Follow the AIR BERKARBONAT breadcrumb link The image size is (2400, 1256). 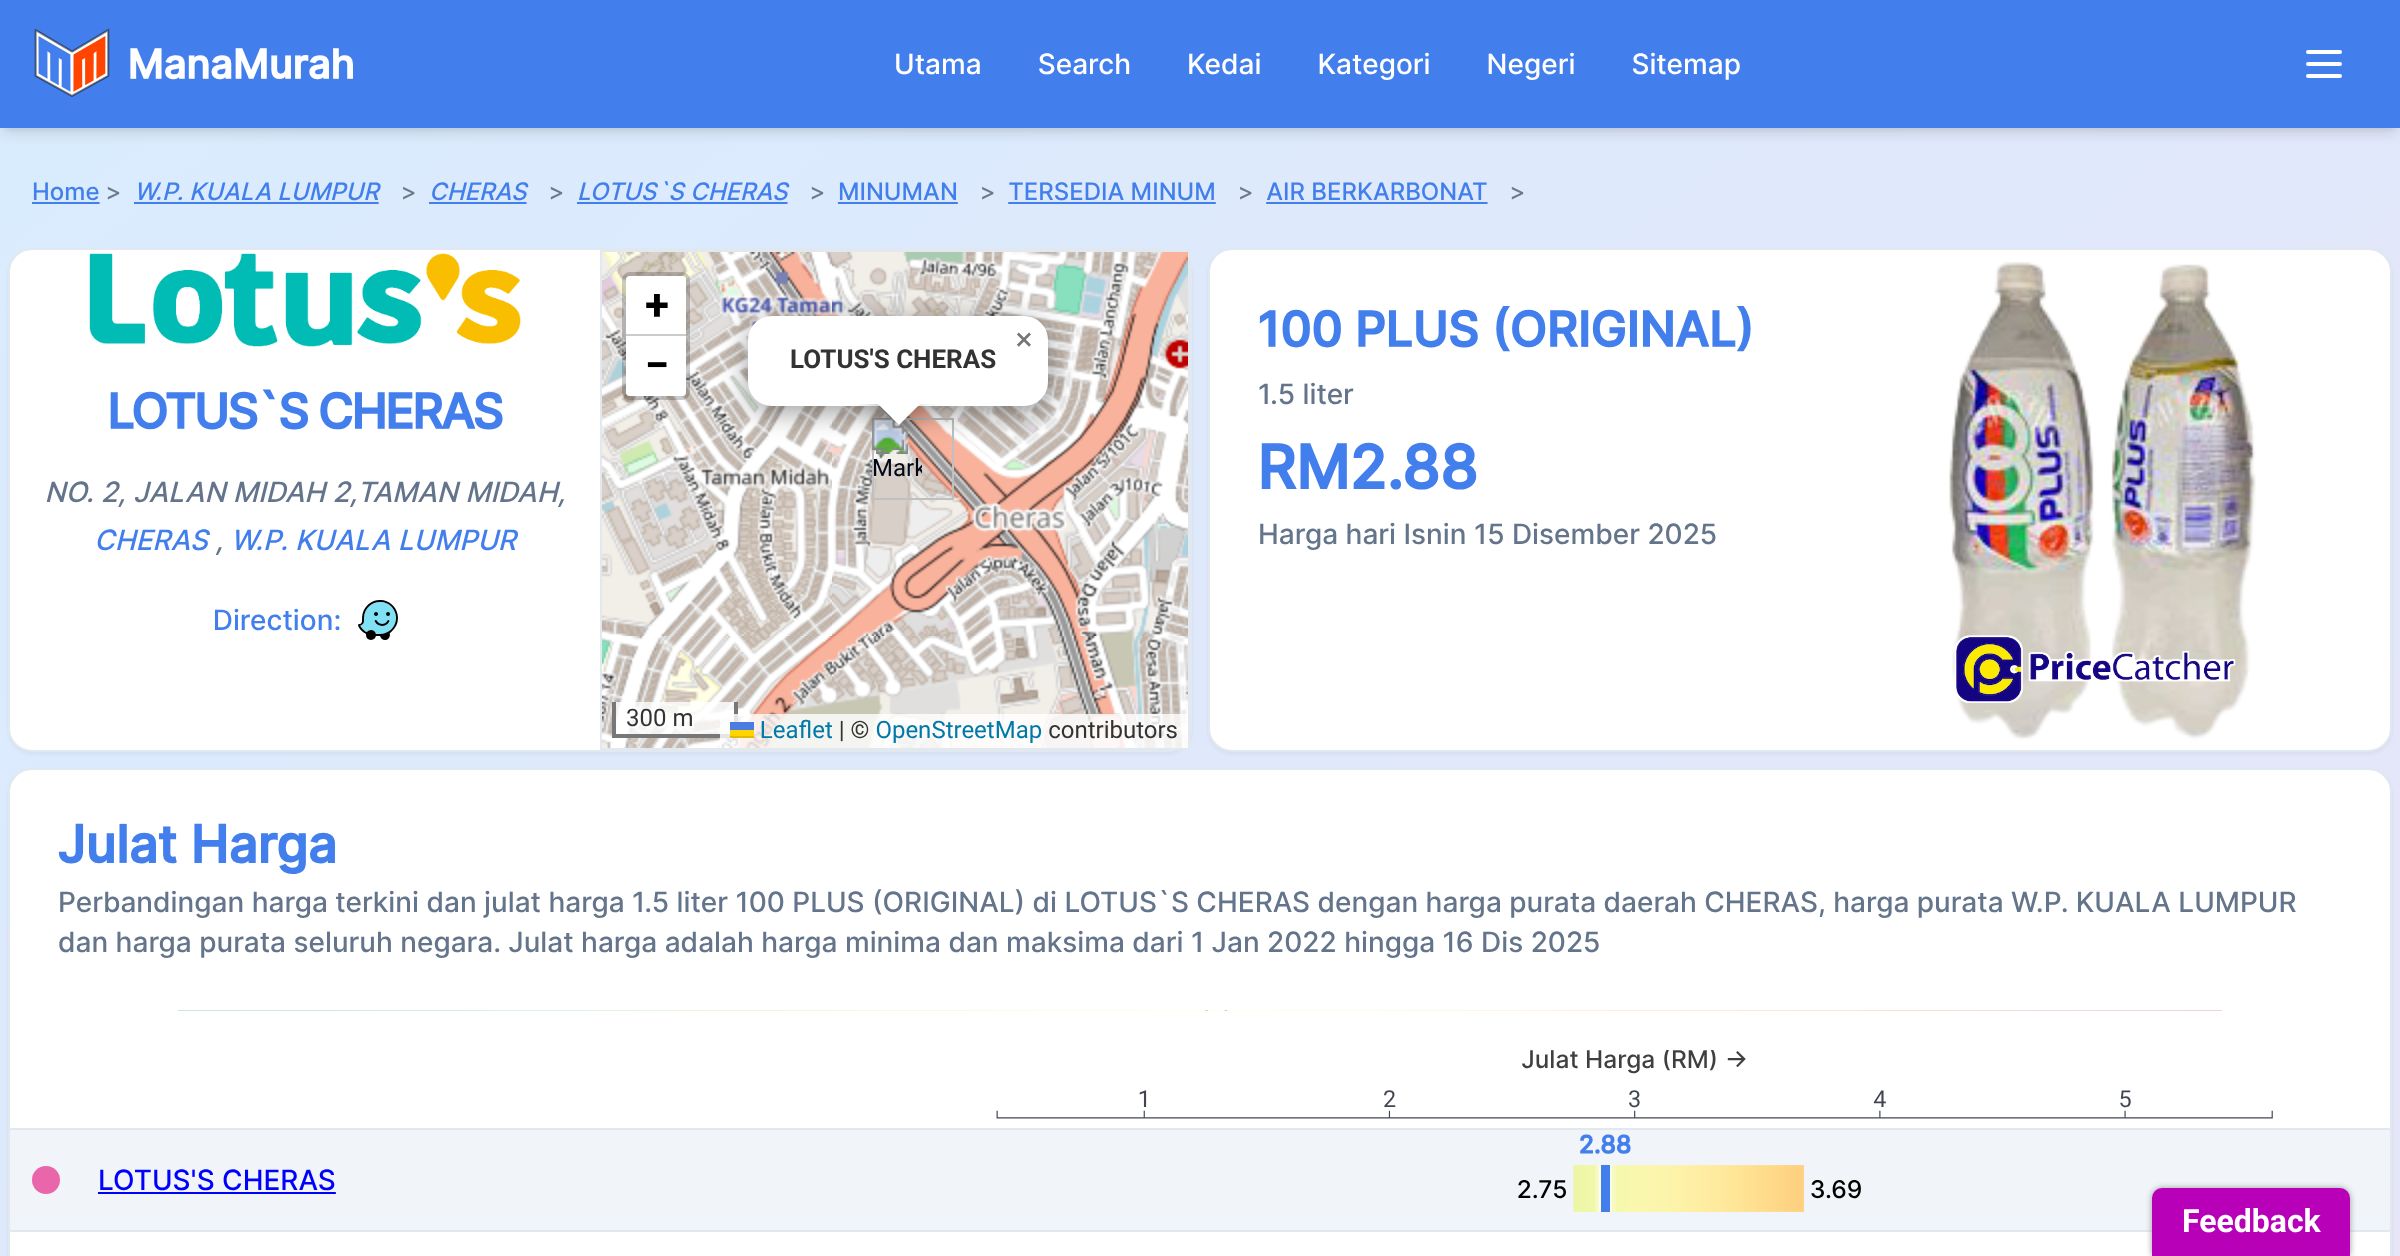point(1376,191)
